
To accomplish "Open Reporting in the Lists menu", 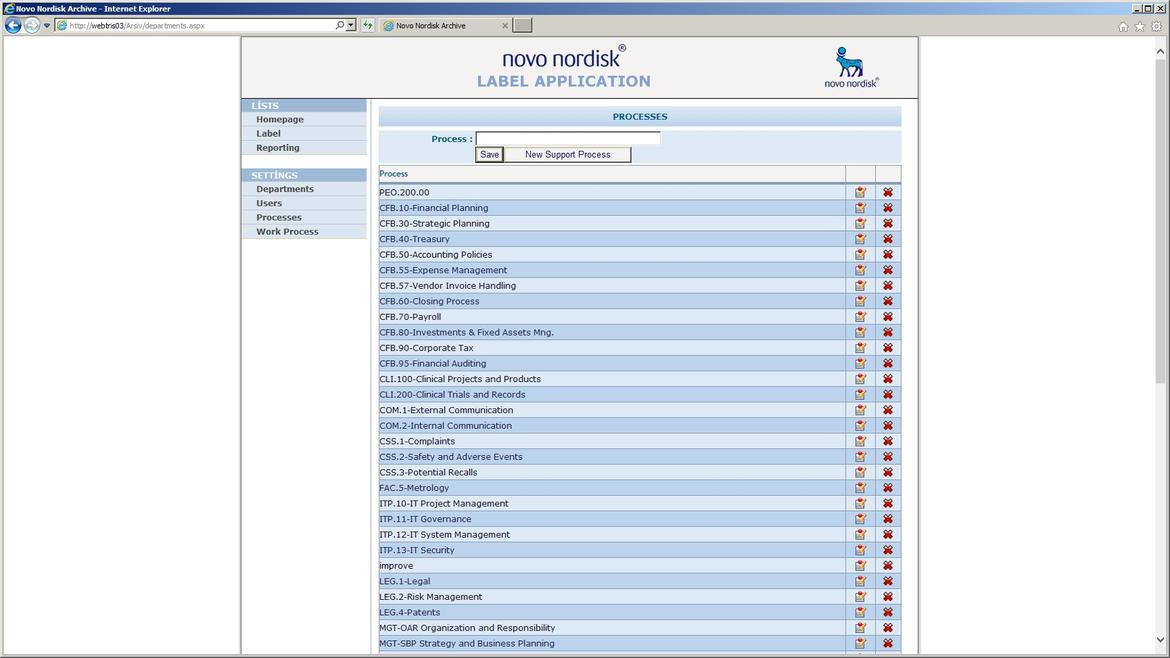I will [278, 148].
